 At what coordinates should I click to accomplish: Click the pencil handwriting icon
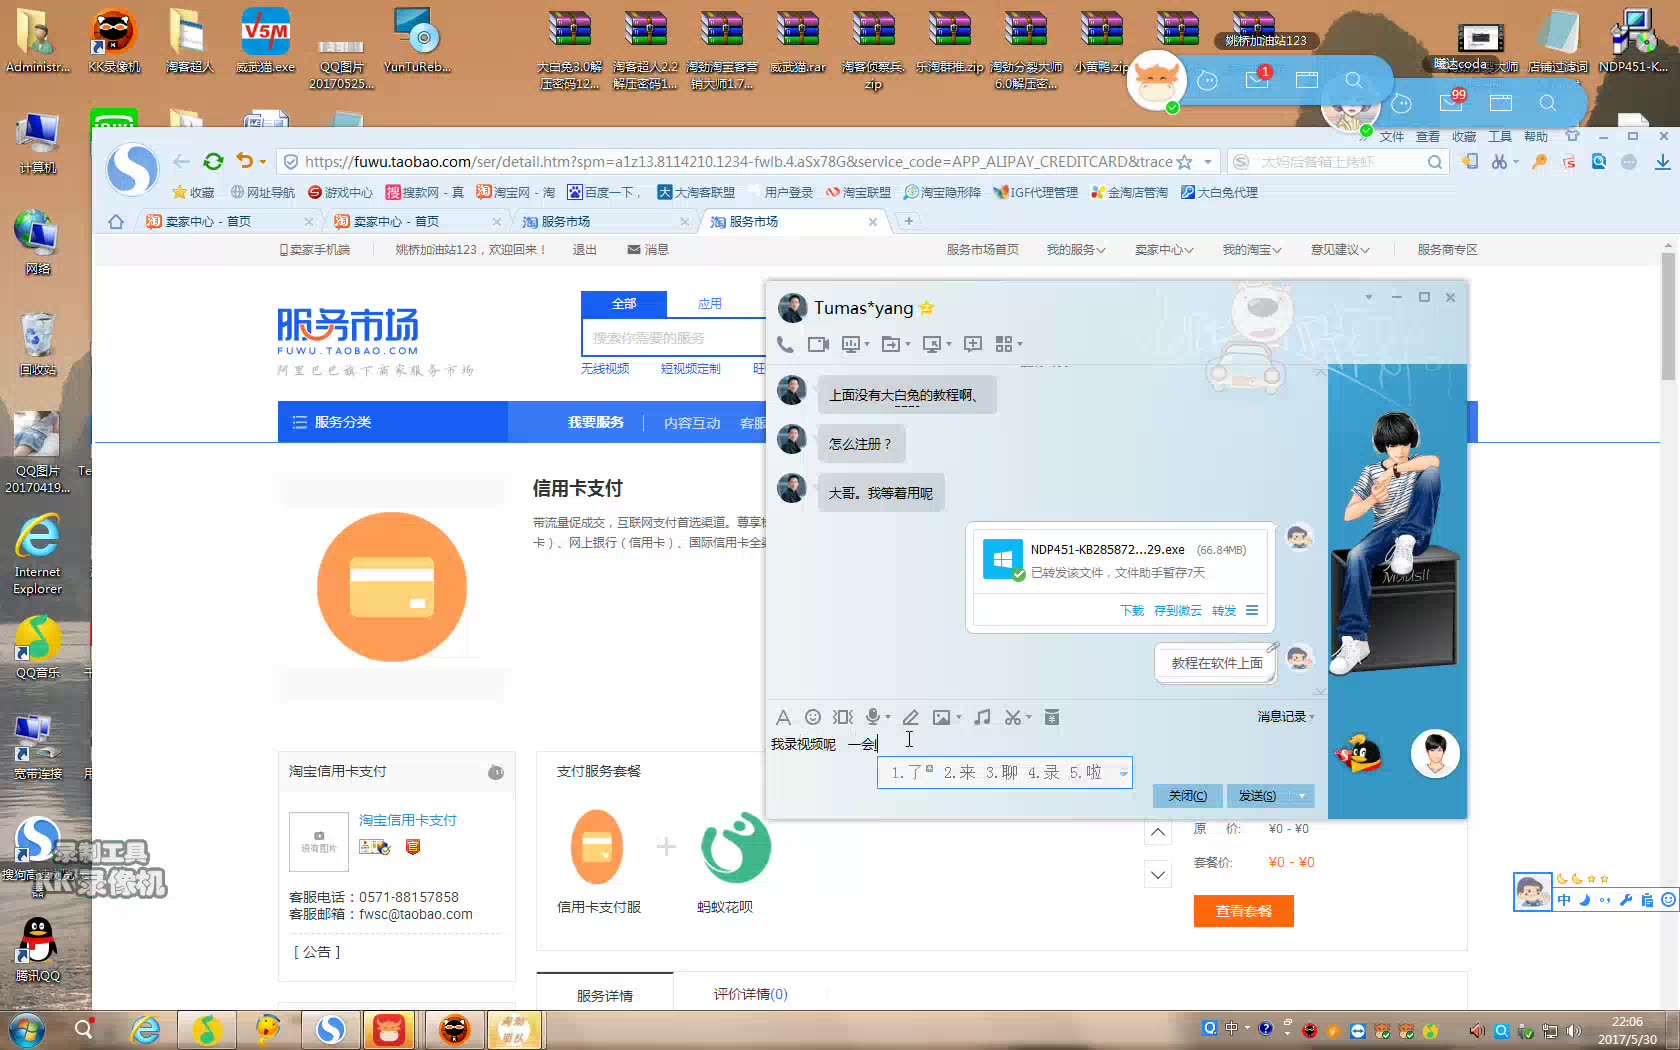tap(911, 717)
